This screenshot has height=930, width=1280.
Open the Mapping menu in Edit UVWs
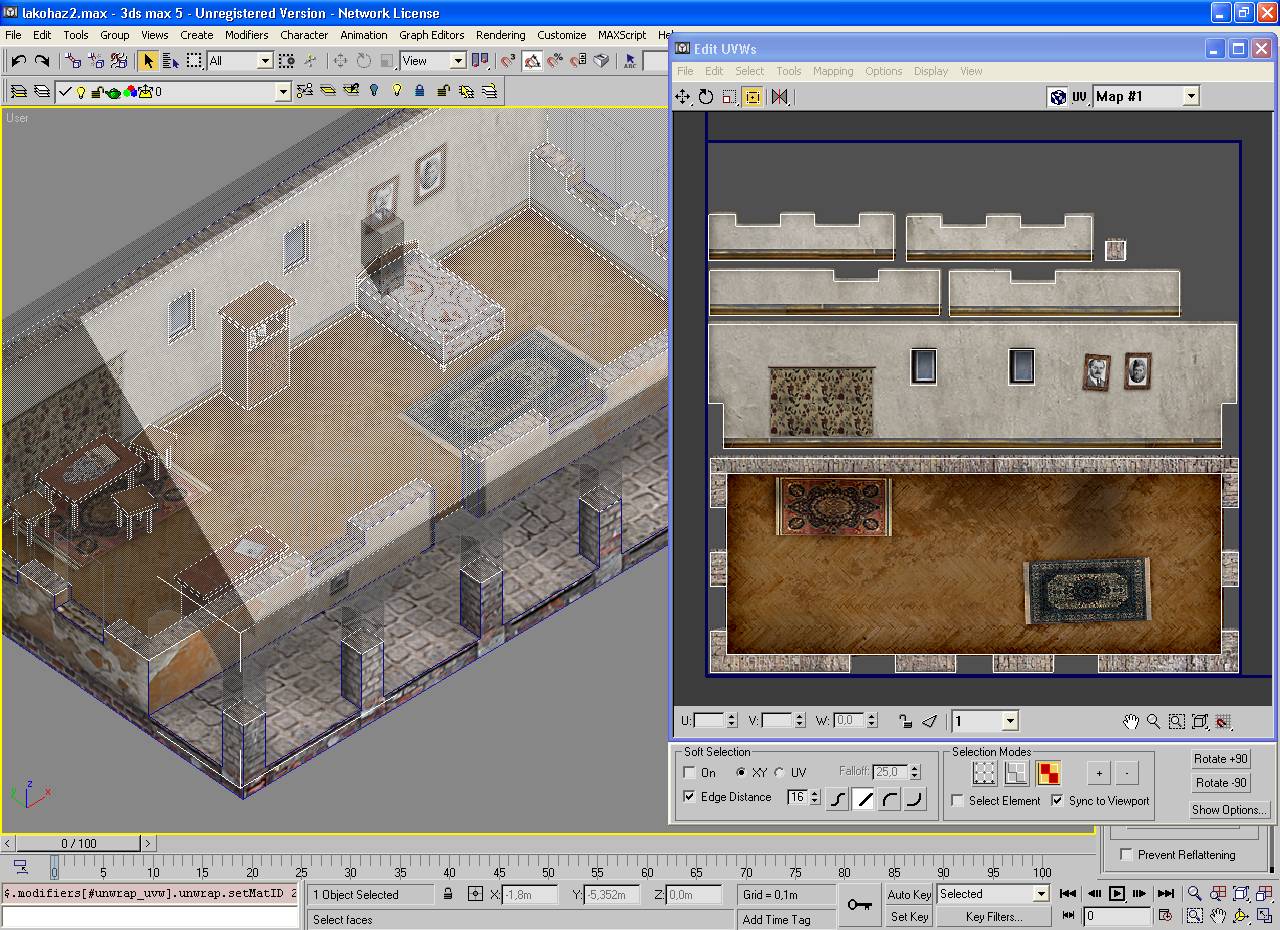coord(832,71)
